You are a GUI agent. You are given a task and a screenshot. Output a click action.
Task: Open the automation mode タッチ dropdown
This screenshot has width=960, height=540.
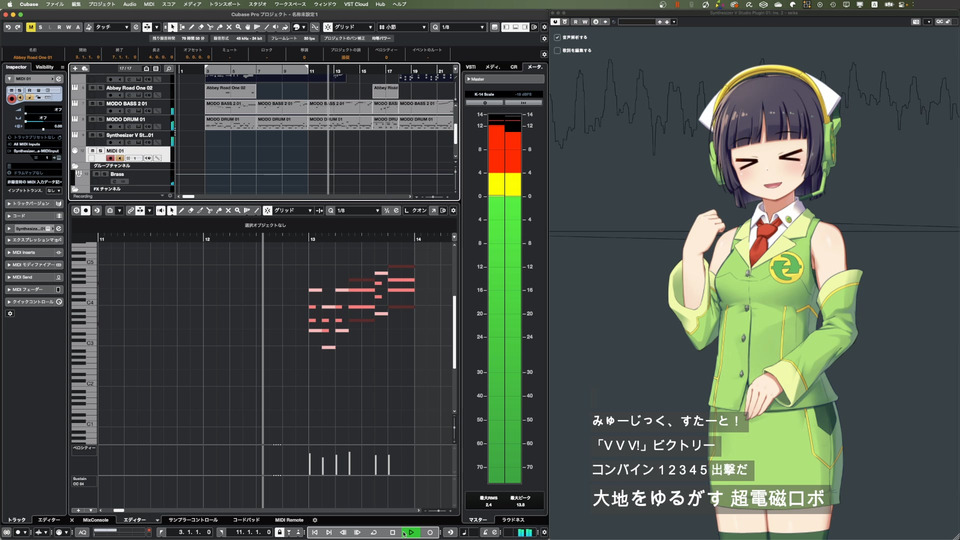point(112,27)
